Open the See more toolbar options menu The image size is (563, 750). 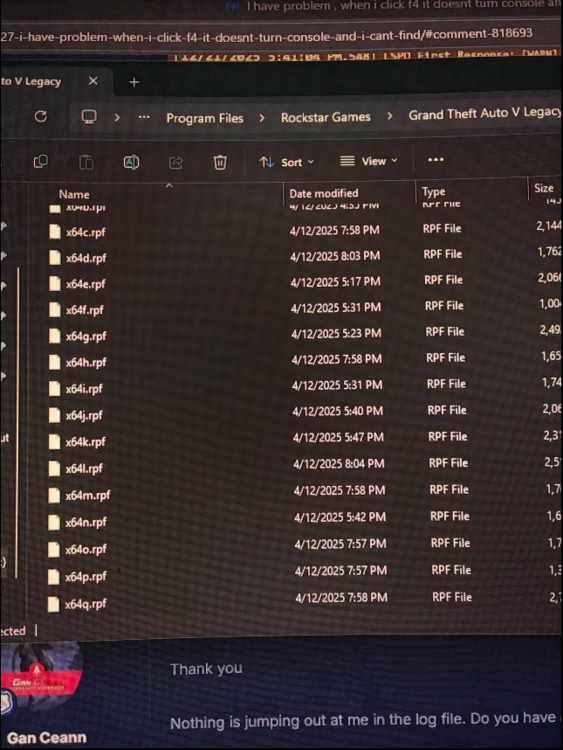435,160
